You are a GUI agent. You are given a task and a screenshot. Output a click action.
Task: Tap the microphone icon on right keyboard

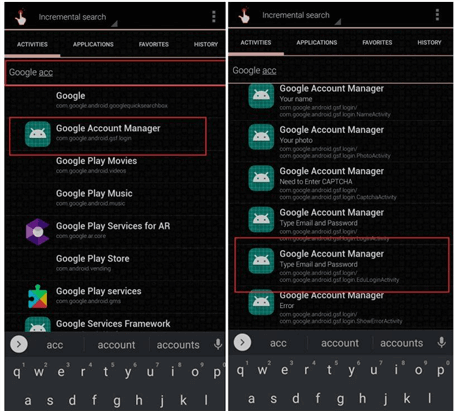[x=442, y=342]
